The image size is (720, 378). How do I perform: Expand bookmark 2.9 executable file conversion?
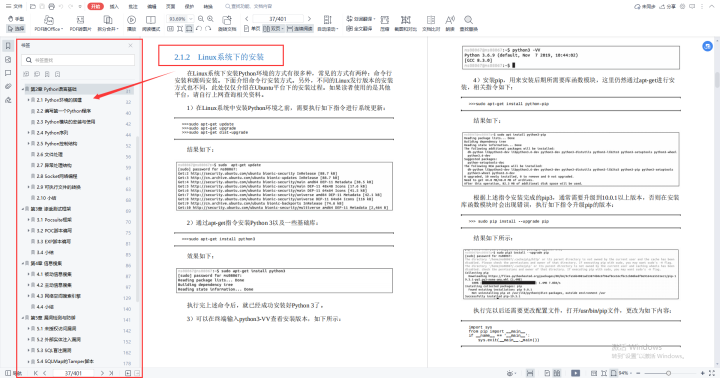(28, 187)
